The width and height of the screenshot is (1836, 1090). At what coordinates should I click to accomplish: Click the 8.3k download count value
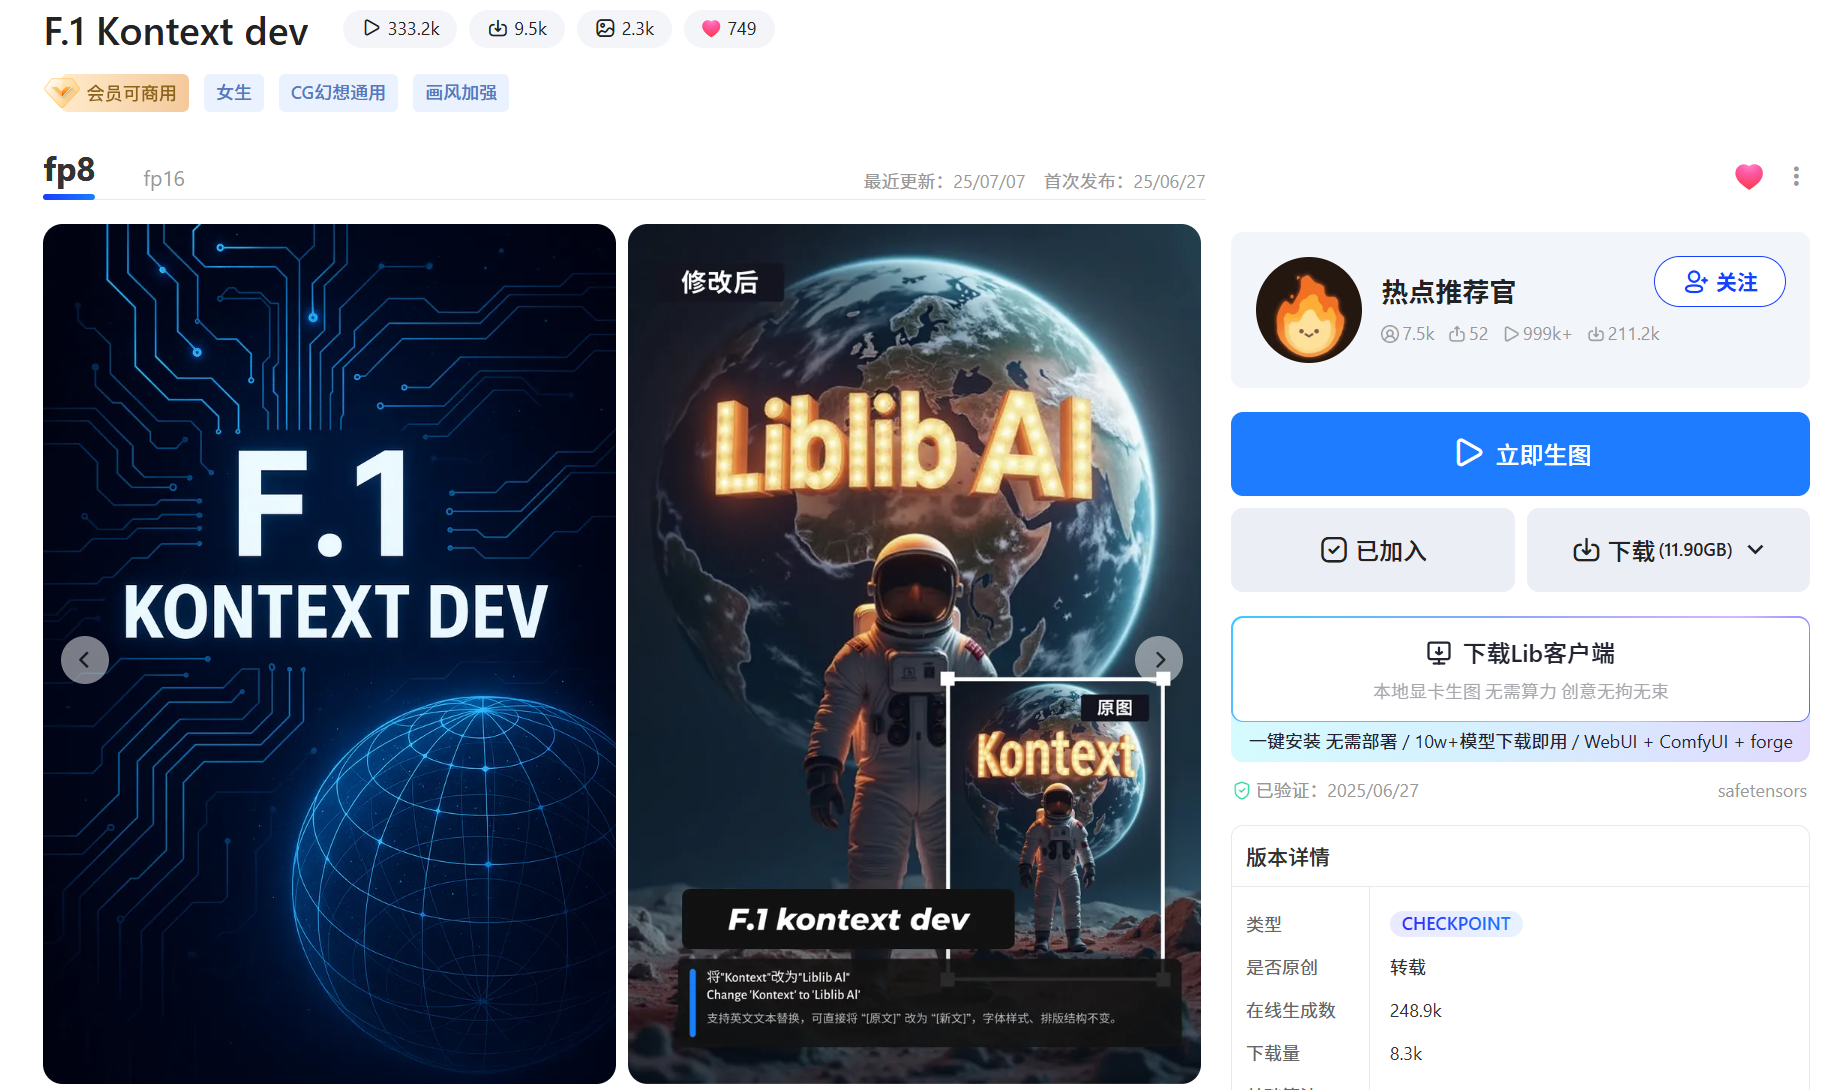coord(1406,1054)
